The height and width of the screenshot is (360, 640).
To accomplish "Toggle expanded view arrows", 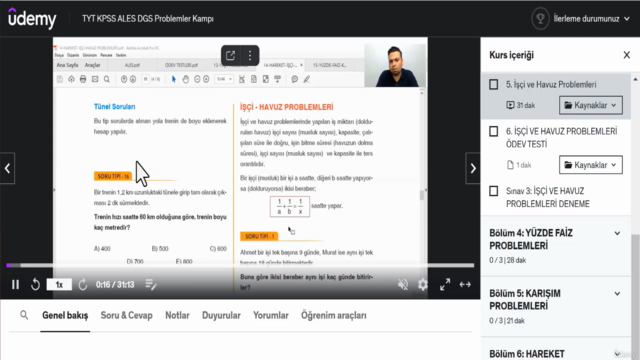I will point(465,284).
